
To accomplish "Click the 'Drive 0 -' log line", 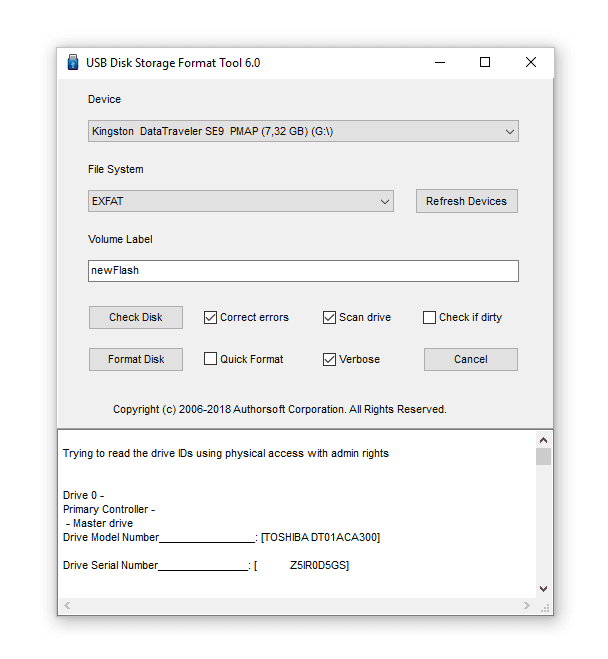I will (83, 495).
